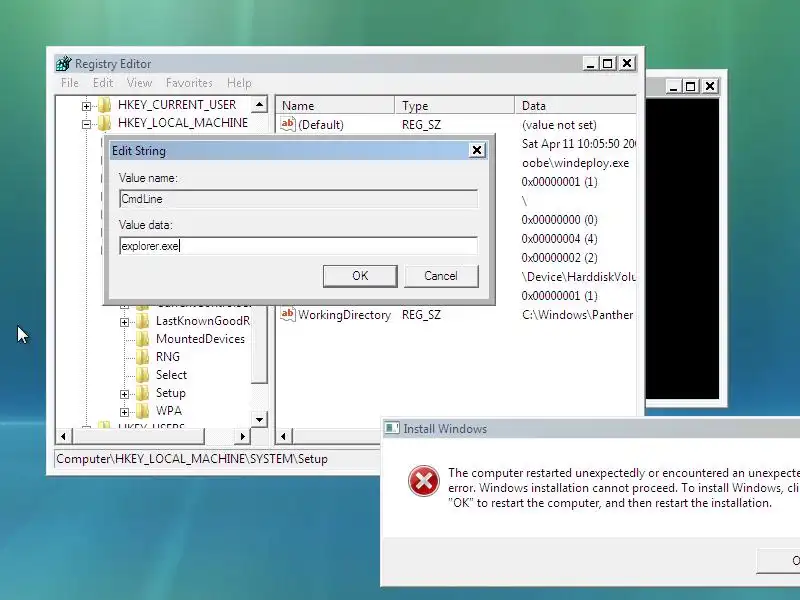Image resolution: width=800 pixels, height=600 pixels.
Task: Select the RNG folder icon
Action: [x=143, y=357]
